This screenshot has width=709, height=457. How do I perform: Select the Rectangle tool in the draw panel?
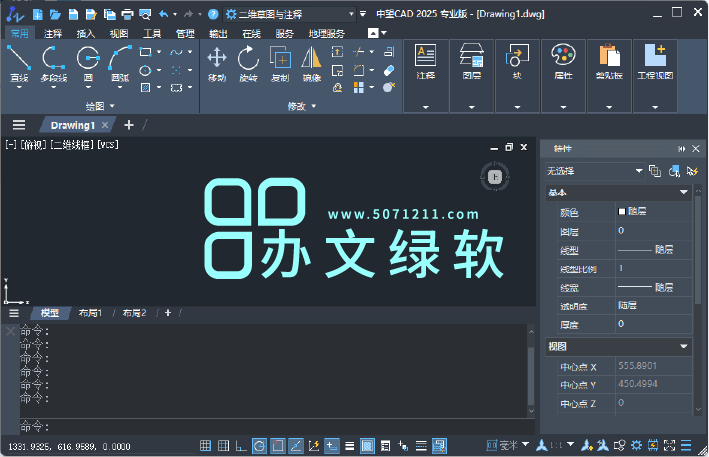coord(145,52)
